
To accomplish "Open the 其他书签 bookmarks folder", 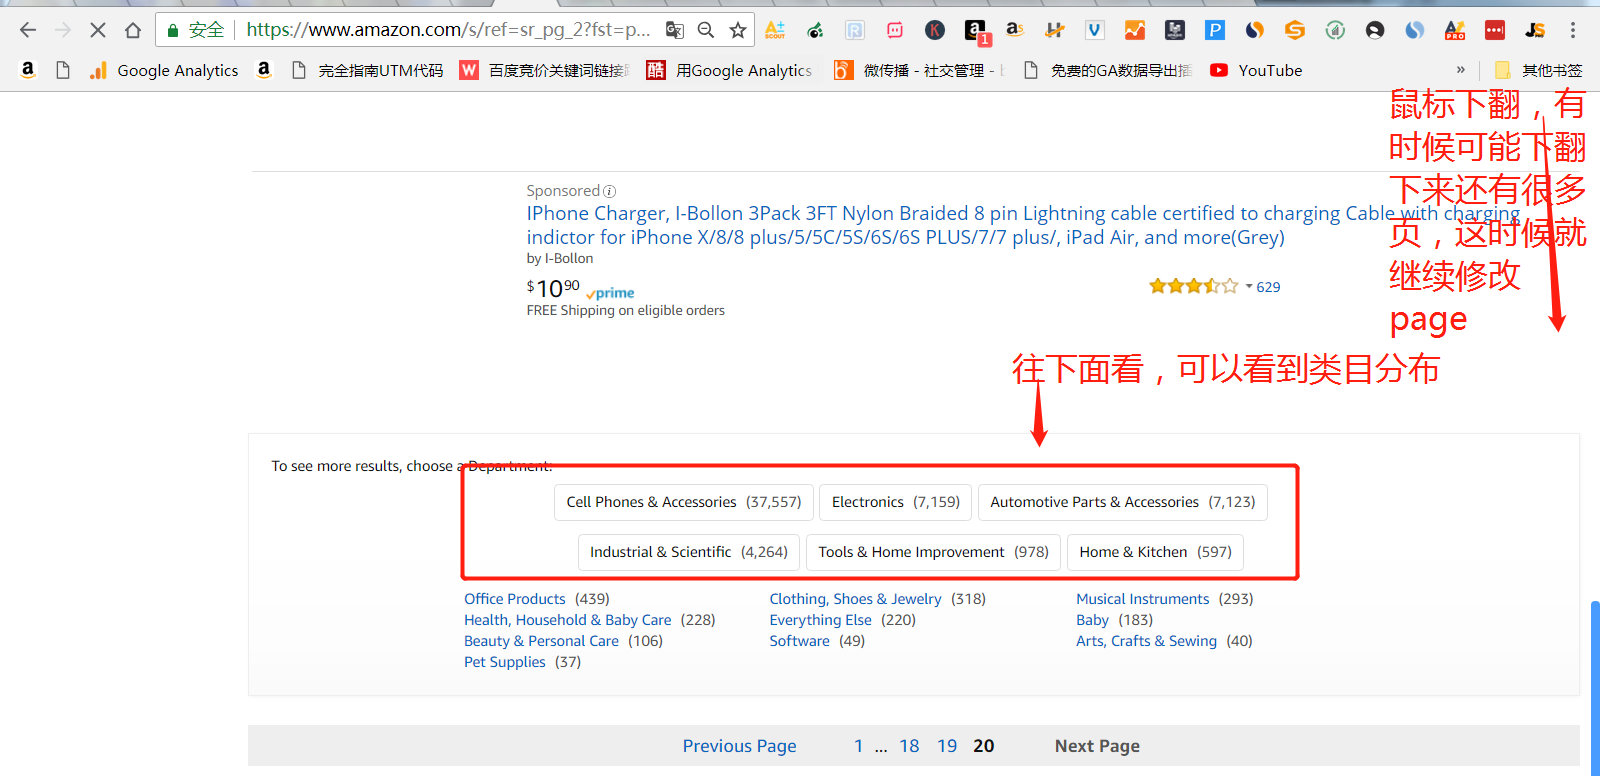I will pos(1539,70).
